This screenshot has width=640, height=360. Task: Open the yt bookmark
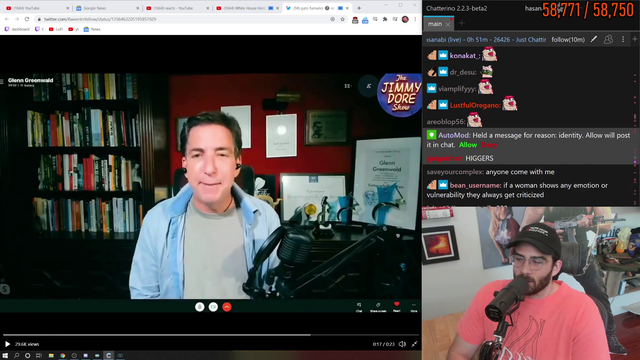(73, 29)
